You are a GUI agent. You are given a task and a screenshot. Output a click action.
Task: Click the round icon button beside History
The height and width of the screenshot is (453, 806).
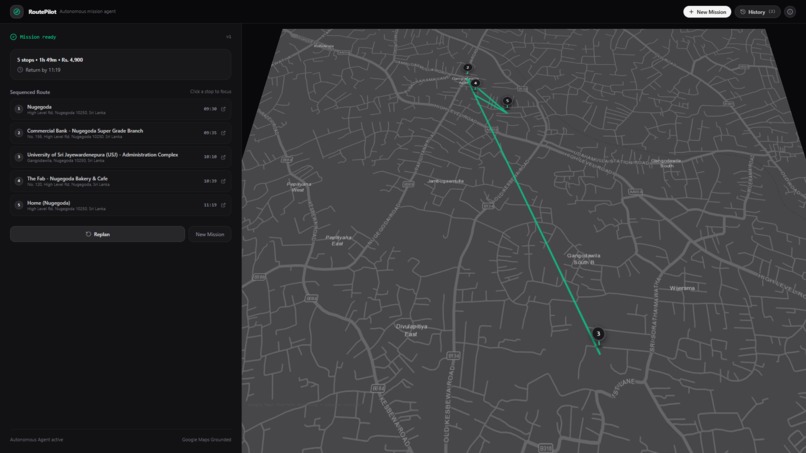pyautogui.click(x=790, y=12)
